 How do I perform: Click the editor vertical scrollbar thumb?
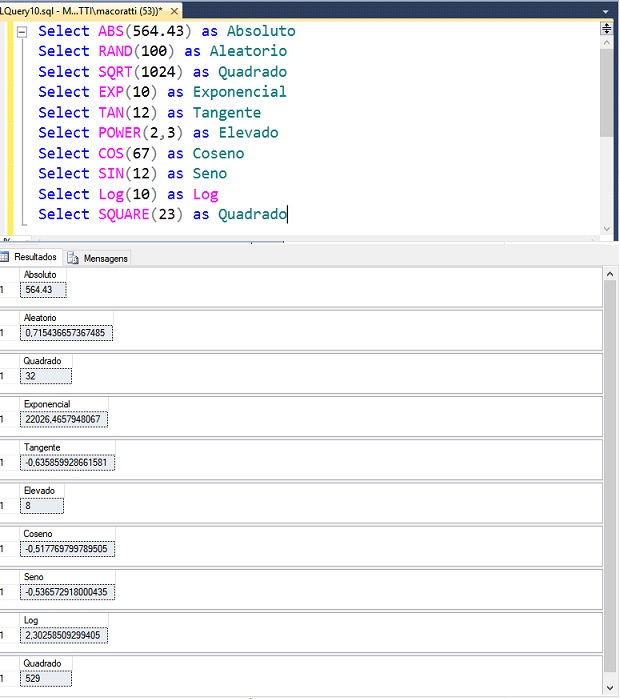point(606,93)
